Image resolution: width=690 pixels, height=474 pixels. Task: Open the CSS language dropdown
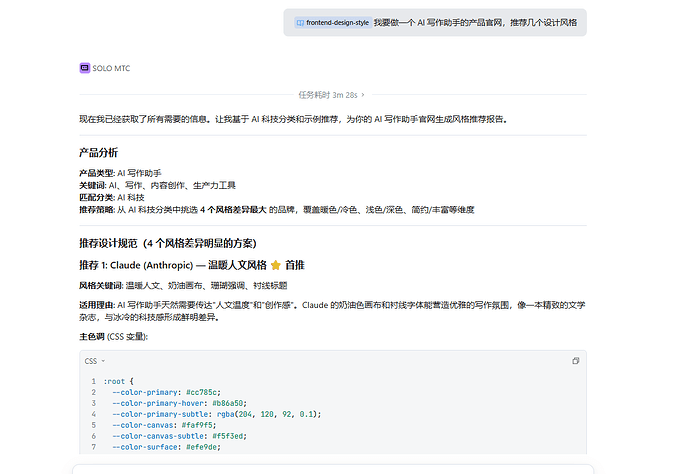pyautogui.click(x=95, y=361)
